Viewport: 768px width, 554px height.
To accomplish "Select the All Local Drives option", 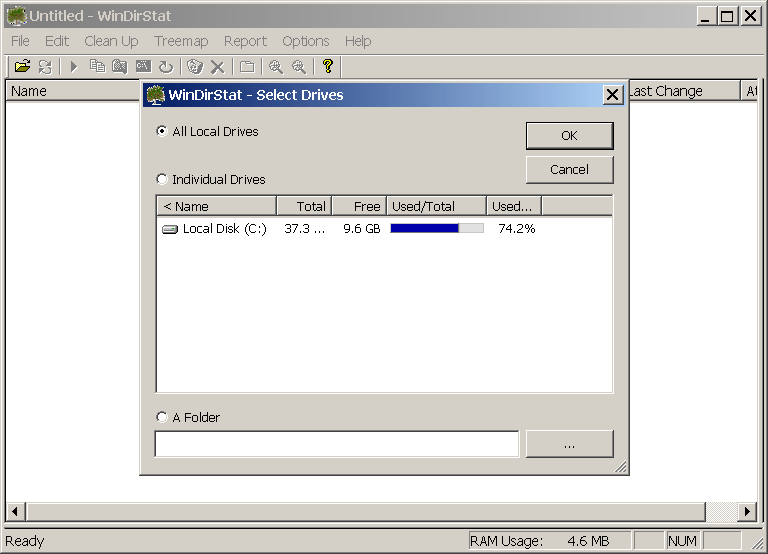I will [207, 131].
